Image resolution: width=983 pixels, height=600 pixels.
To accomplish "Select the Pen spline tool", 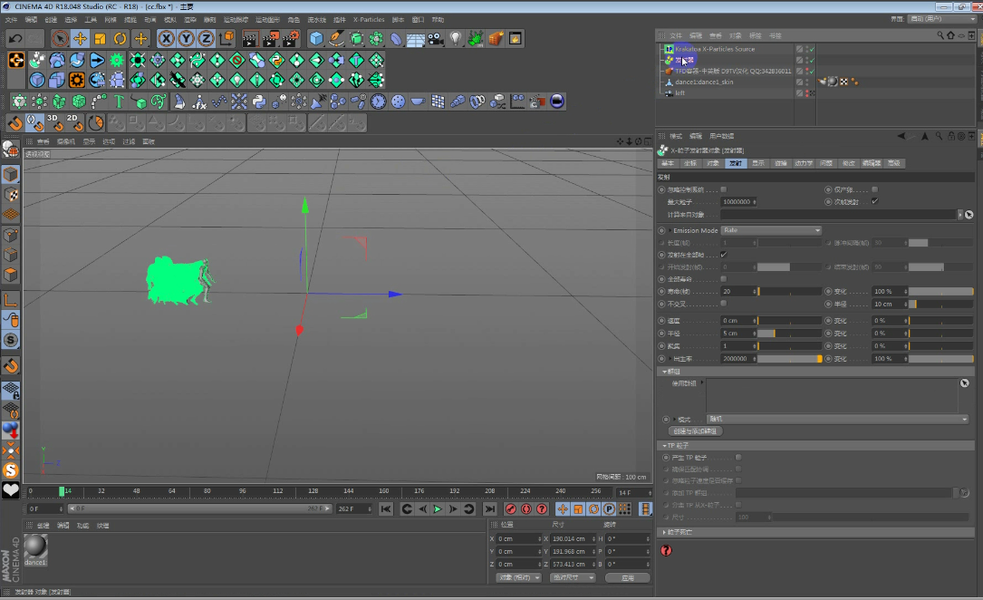I will [x=337, y=39].
